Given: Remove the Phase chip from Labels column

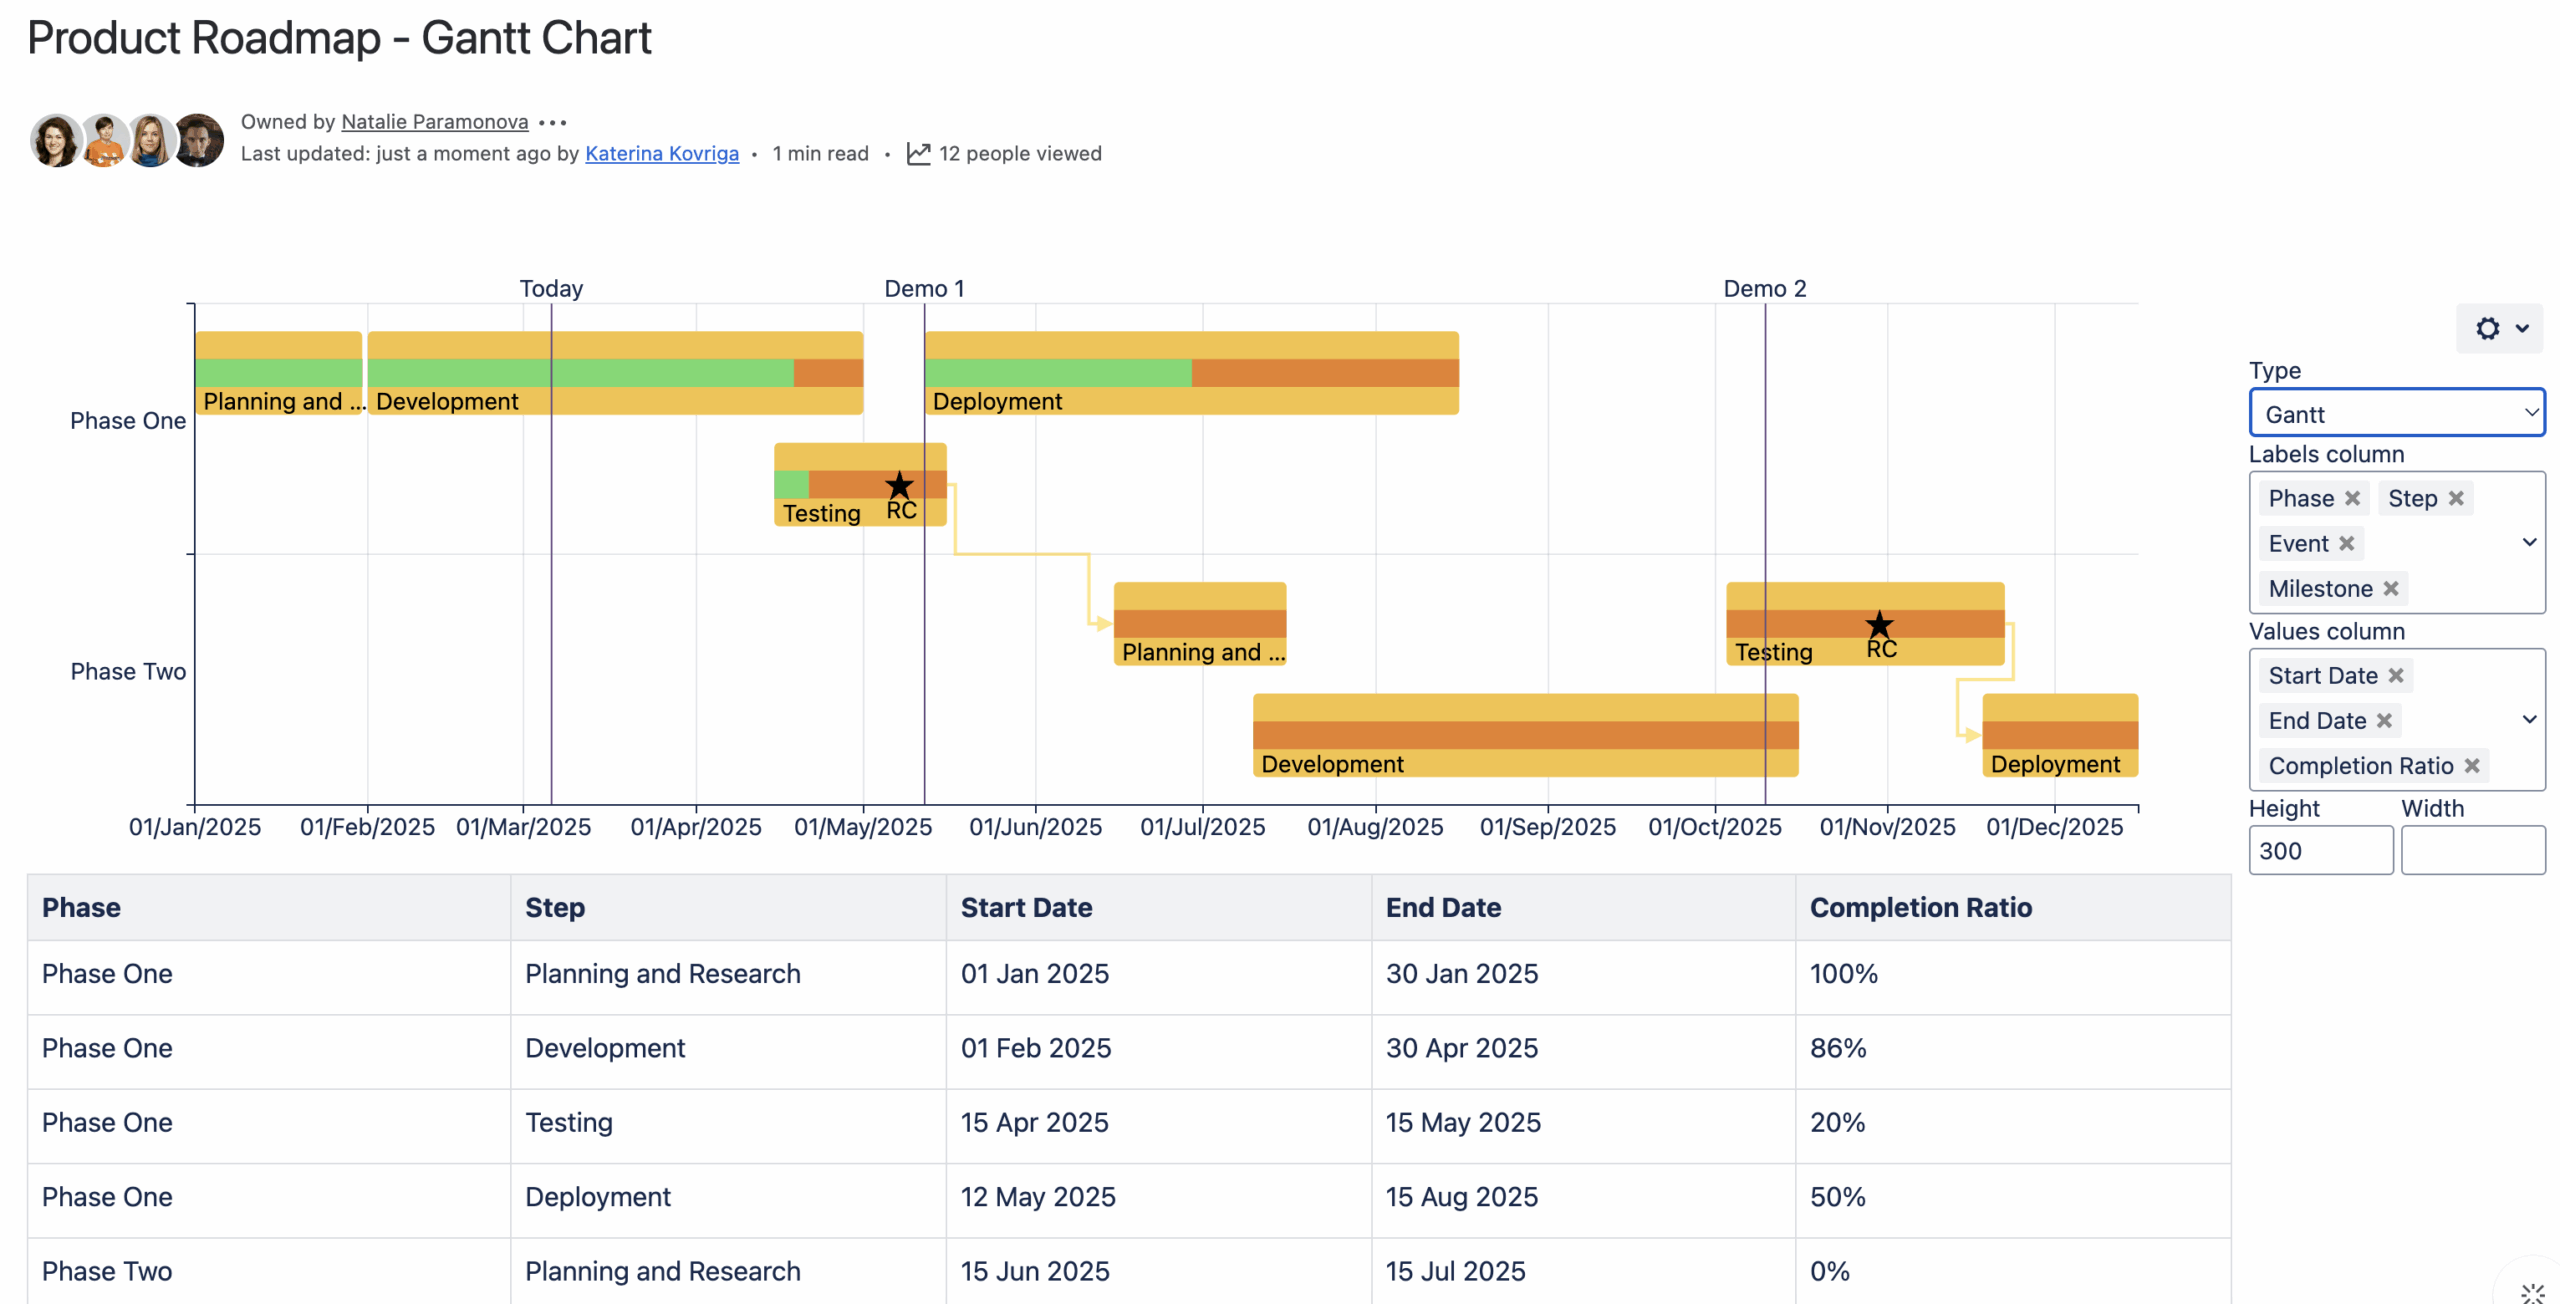Looking at the screenshot, I should (x=2354, y=498).
